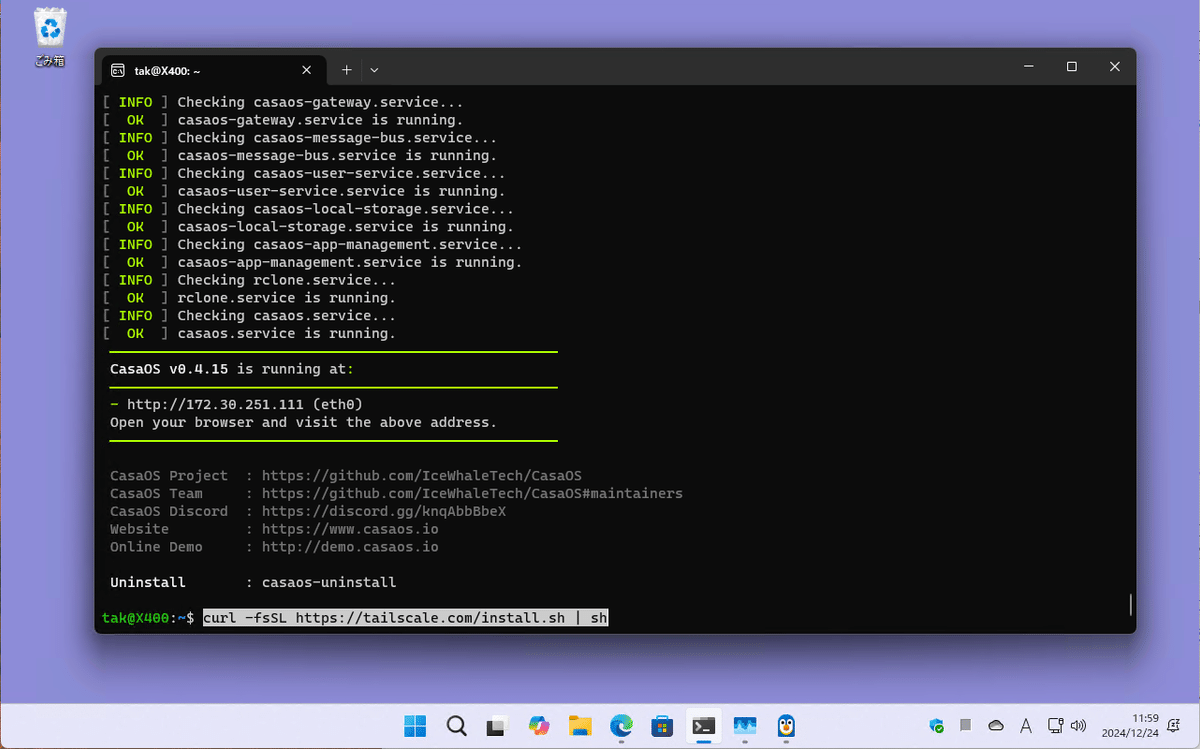Open a new terminal tab with plus button
1200x749 pixels.
point(346,70)
